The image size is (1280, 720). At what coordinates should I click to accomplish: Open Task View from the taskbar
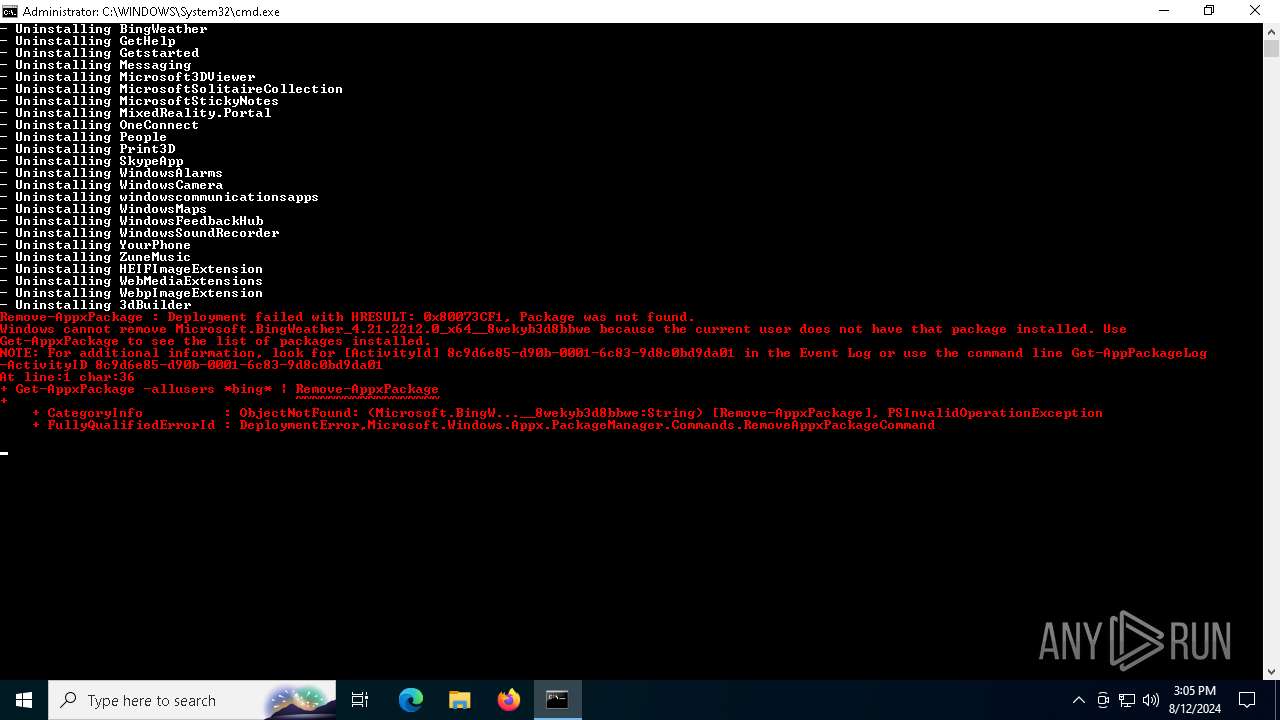(360, 700)
